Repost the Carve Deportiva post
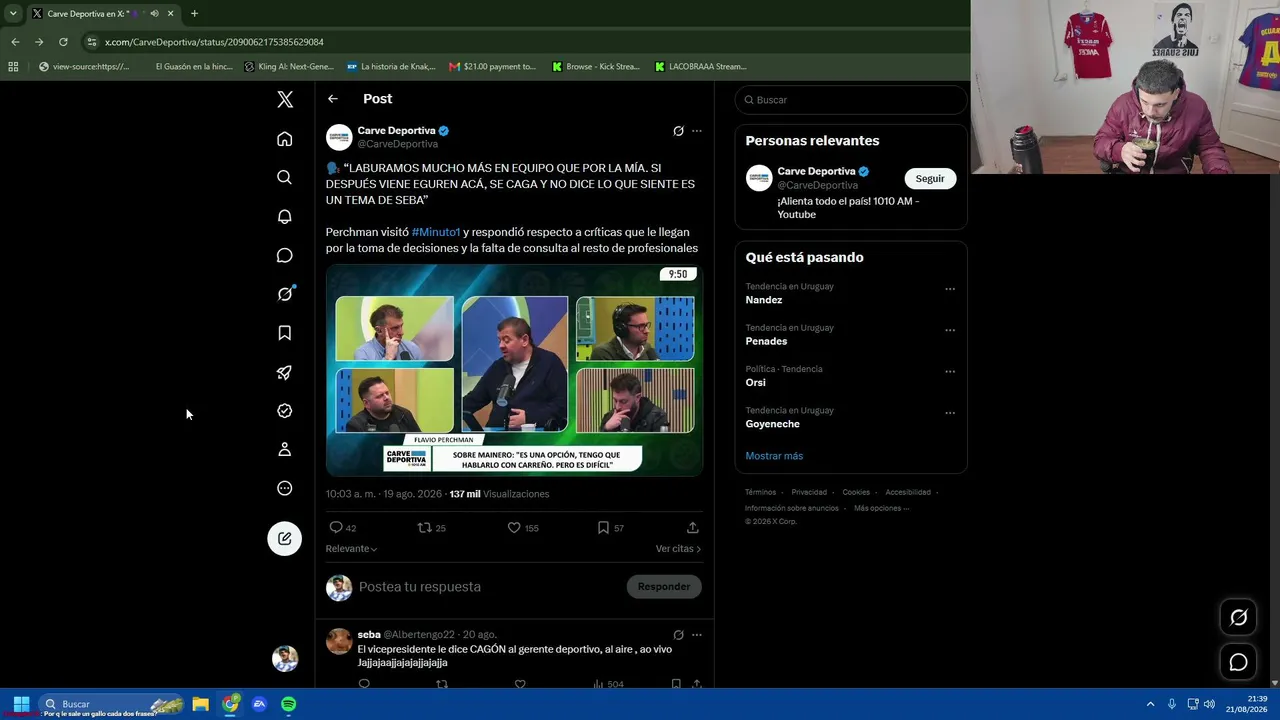1280x720 pixels. pos(424,527)
